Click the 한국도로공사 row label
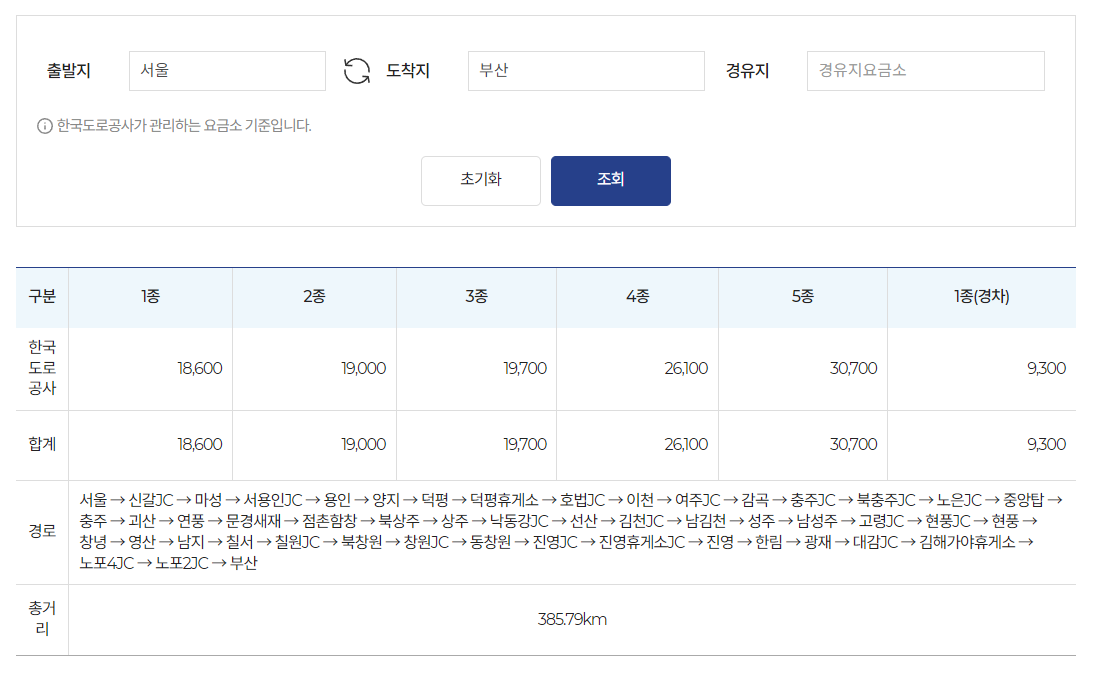 pyautogui.click(x=42, y=367)
